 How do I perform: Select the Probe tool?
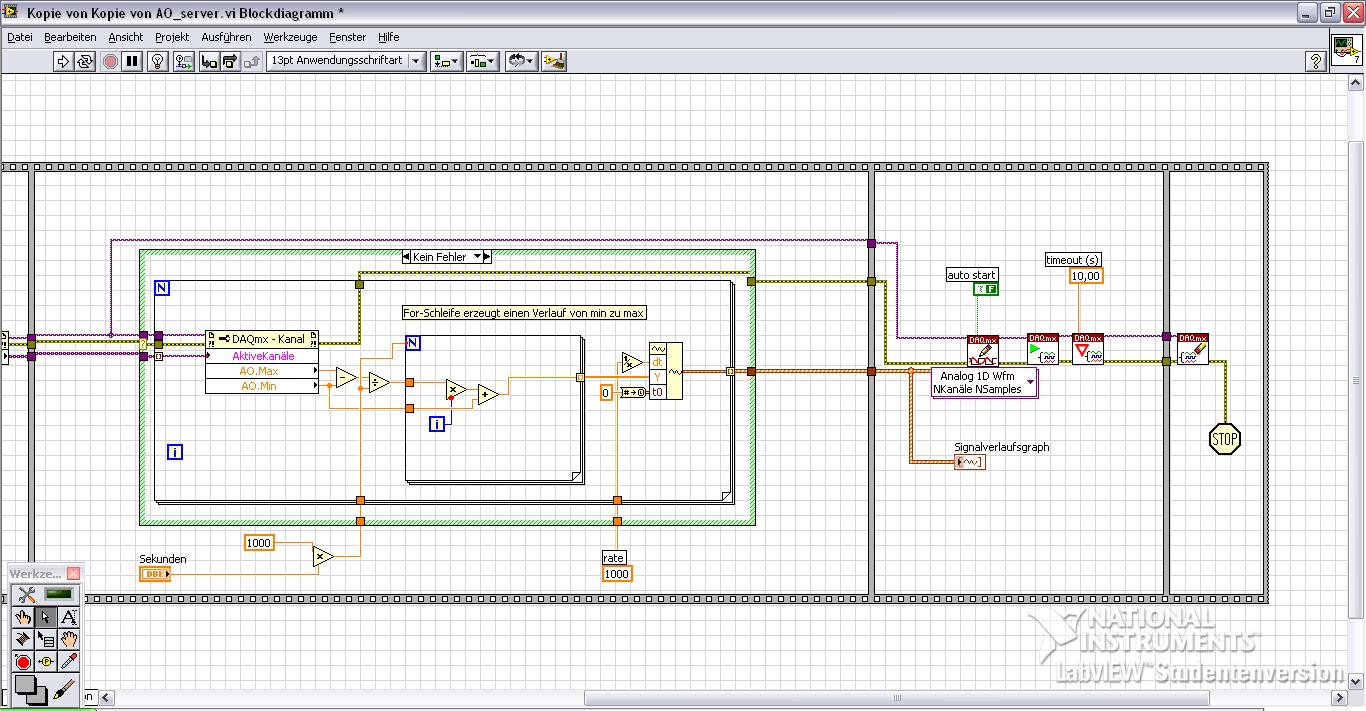[46, 661]
